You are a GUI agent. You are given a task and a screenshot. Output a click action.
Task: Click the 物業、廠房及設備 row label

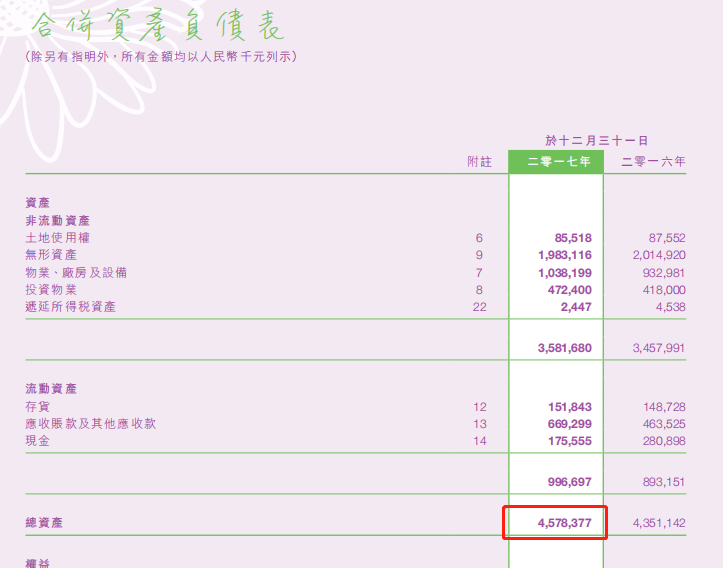(76, 272)
